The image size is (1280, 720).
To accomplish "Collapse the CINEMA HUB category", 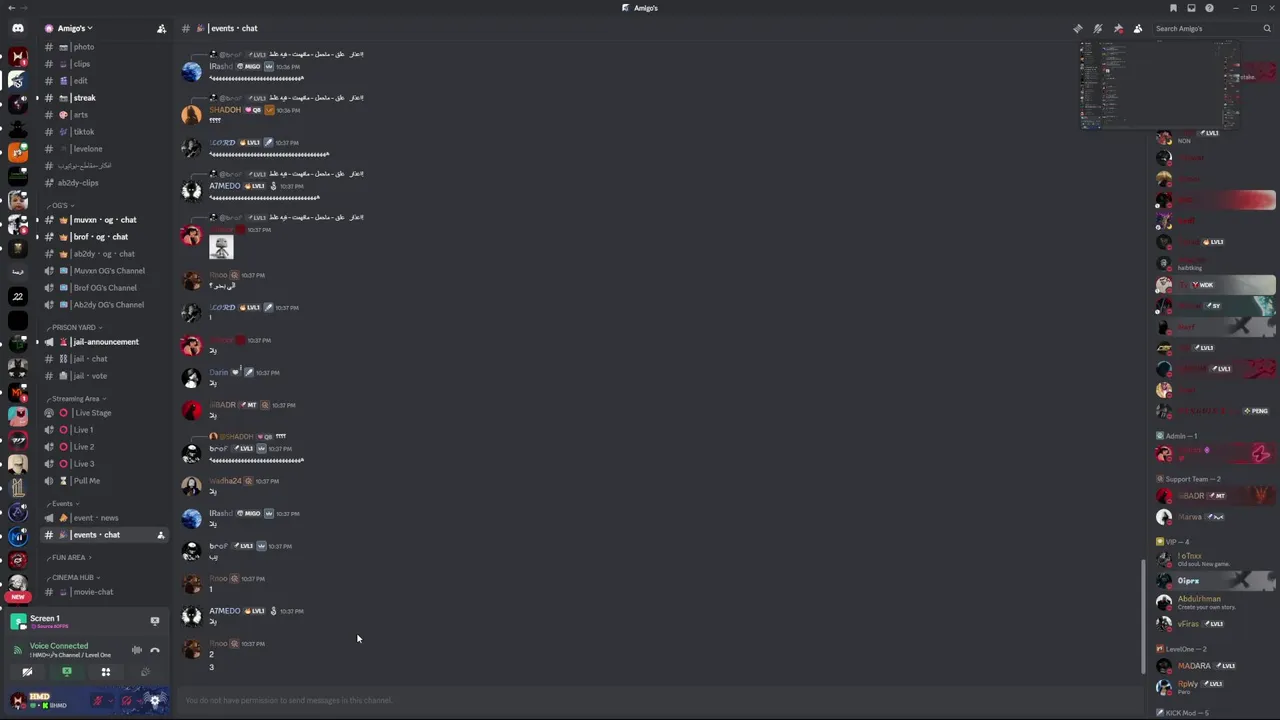I will coord(74,577).
